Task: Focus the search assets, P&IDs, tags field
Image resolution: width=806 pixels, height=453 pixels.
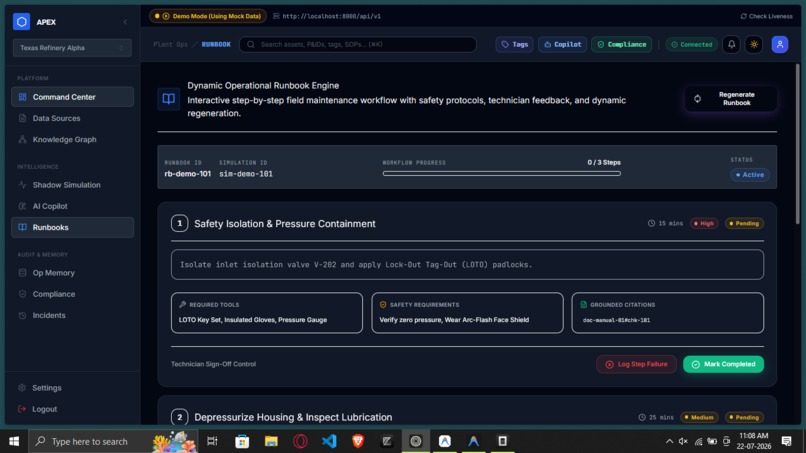Action: (x=358, y=44)
